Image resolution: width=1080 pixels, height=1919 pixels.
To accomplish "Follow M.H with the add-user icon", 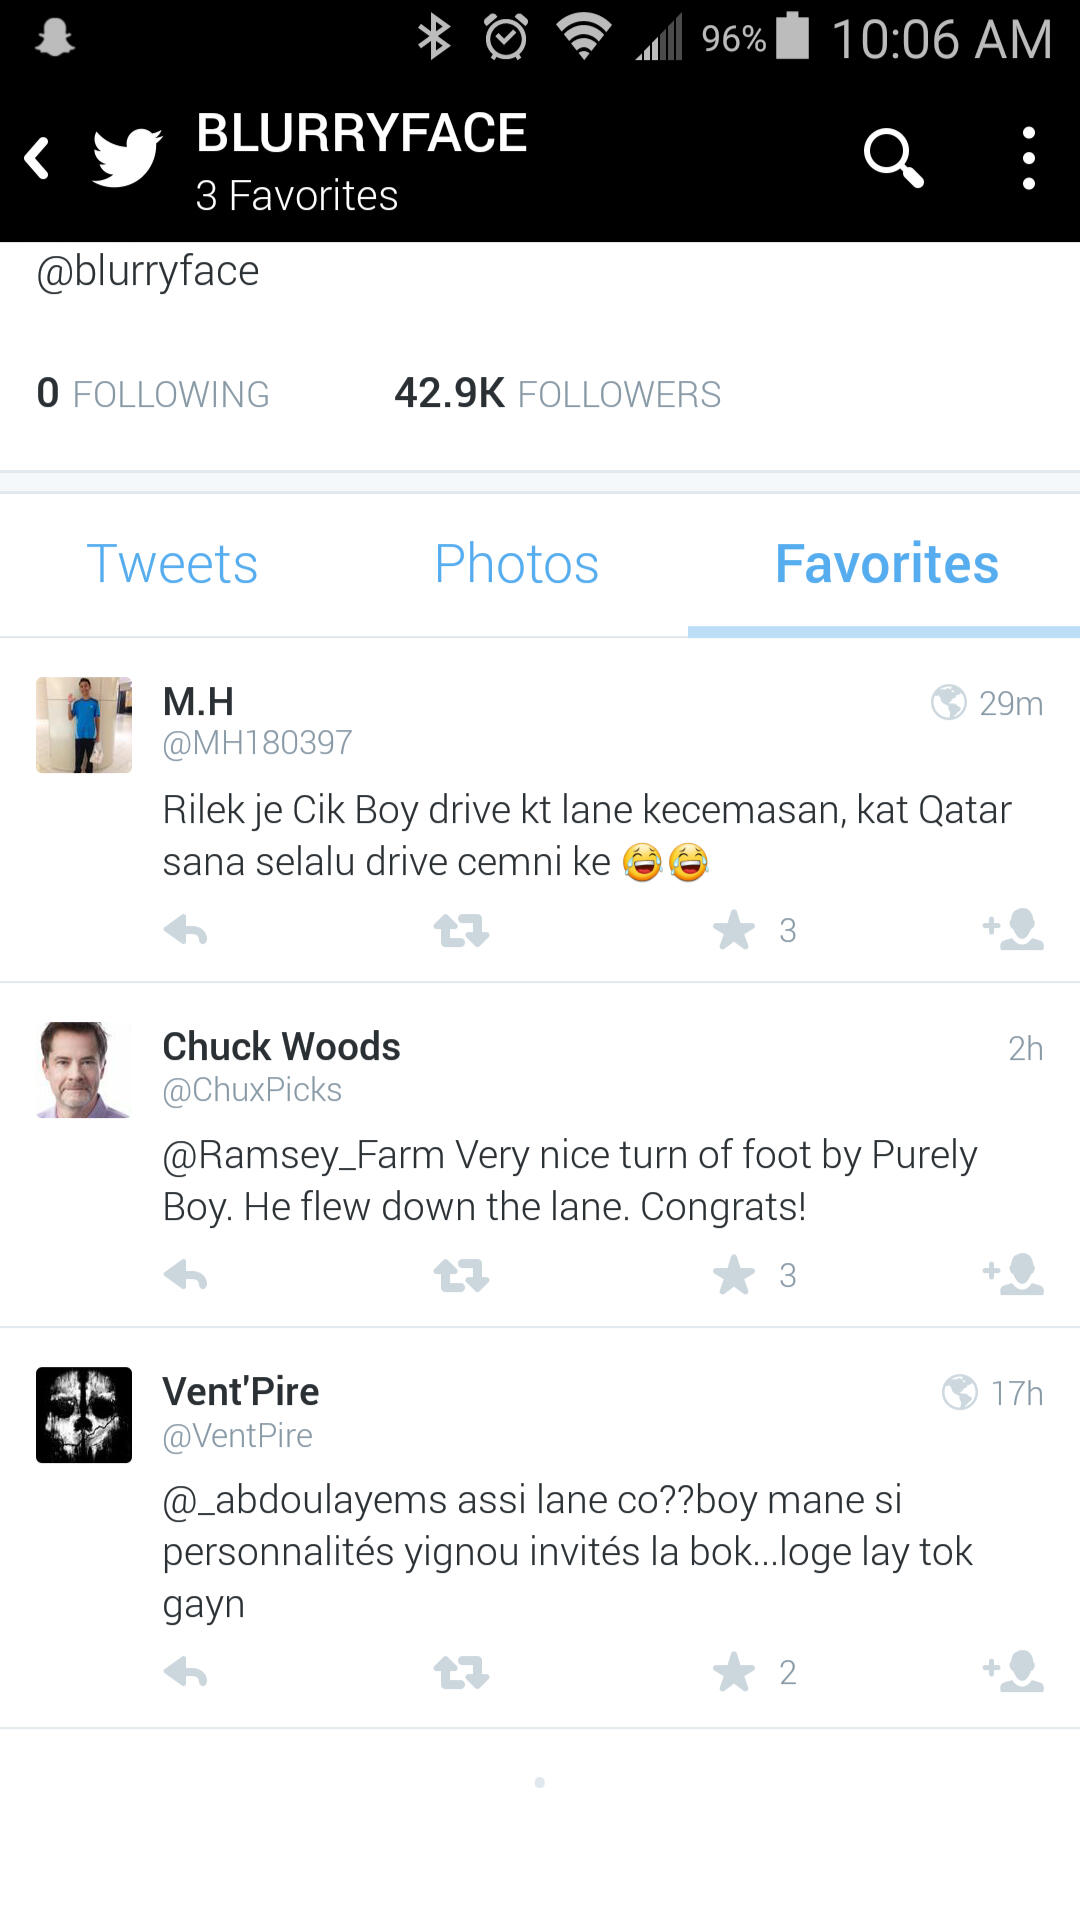I will point(1014,930).
